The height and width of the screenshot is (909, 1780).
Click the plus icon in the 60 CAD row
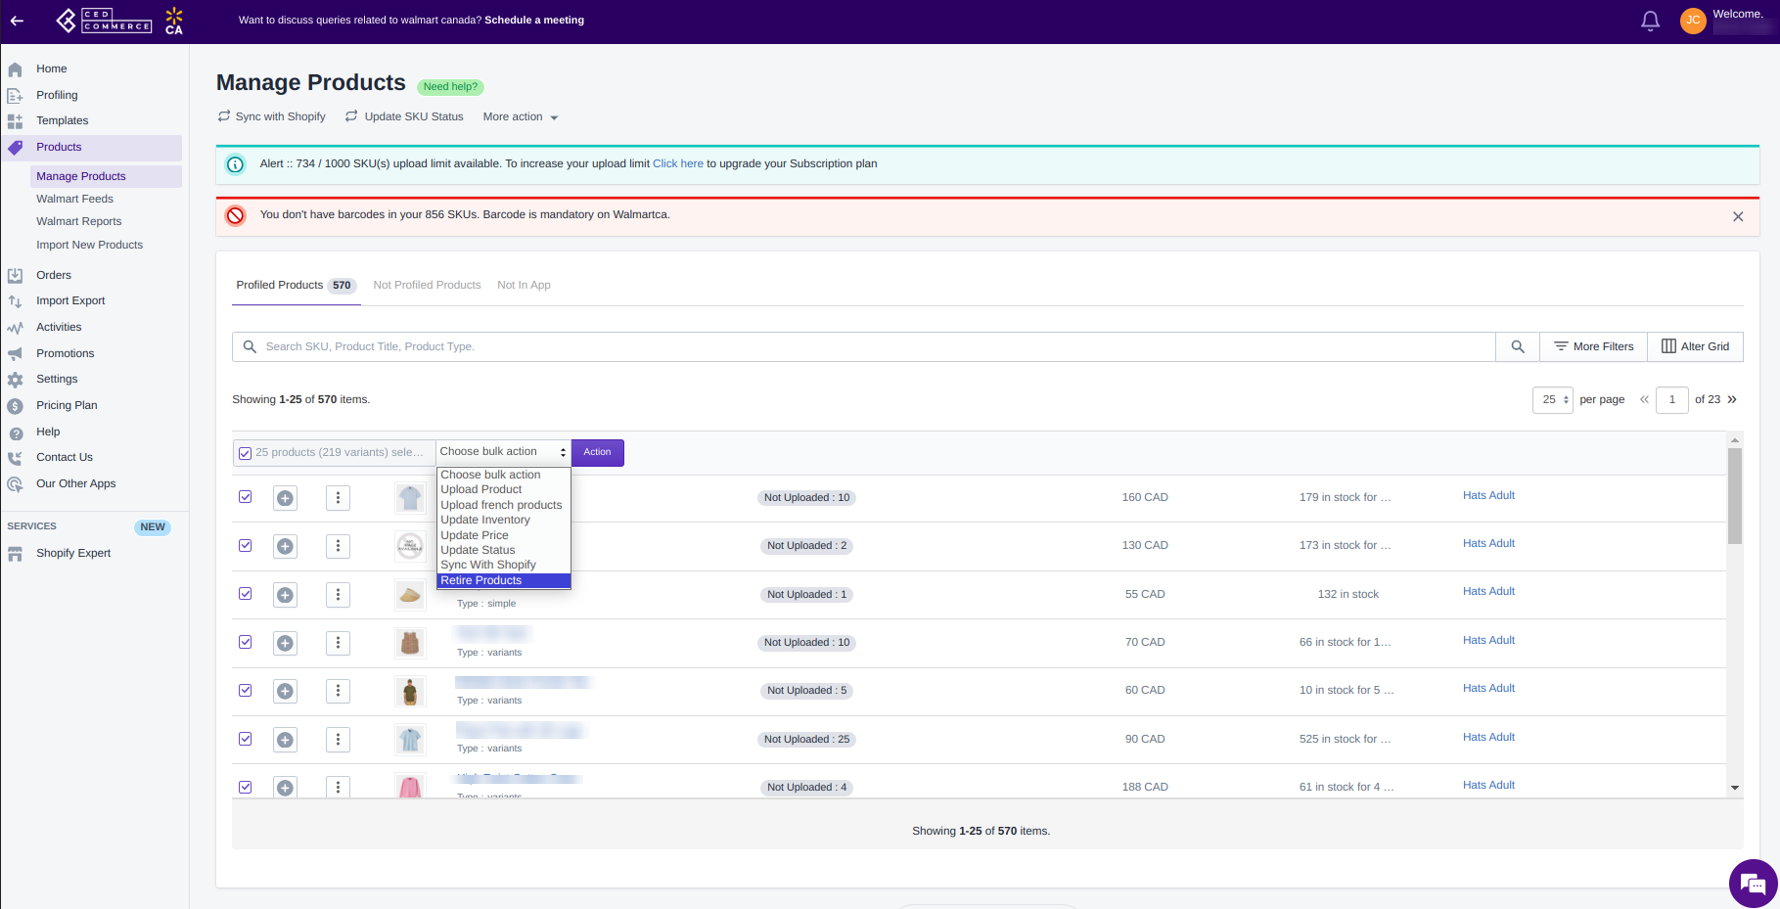pos(285,691)
